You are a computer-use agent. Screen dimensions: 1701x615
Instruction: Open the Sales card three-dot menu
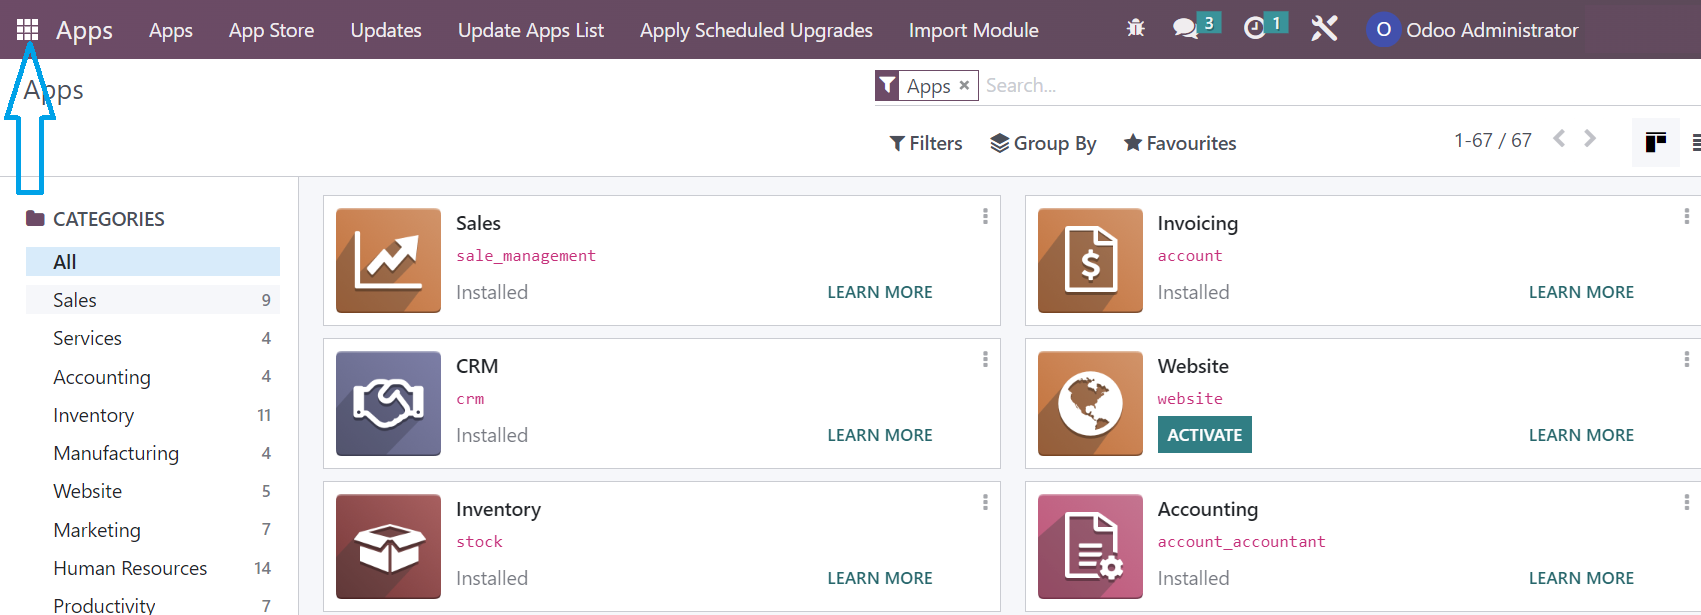[x=985, y=216]
